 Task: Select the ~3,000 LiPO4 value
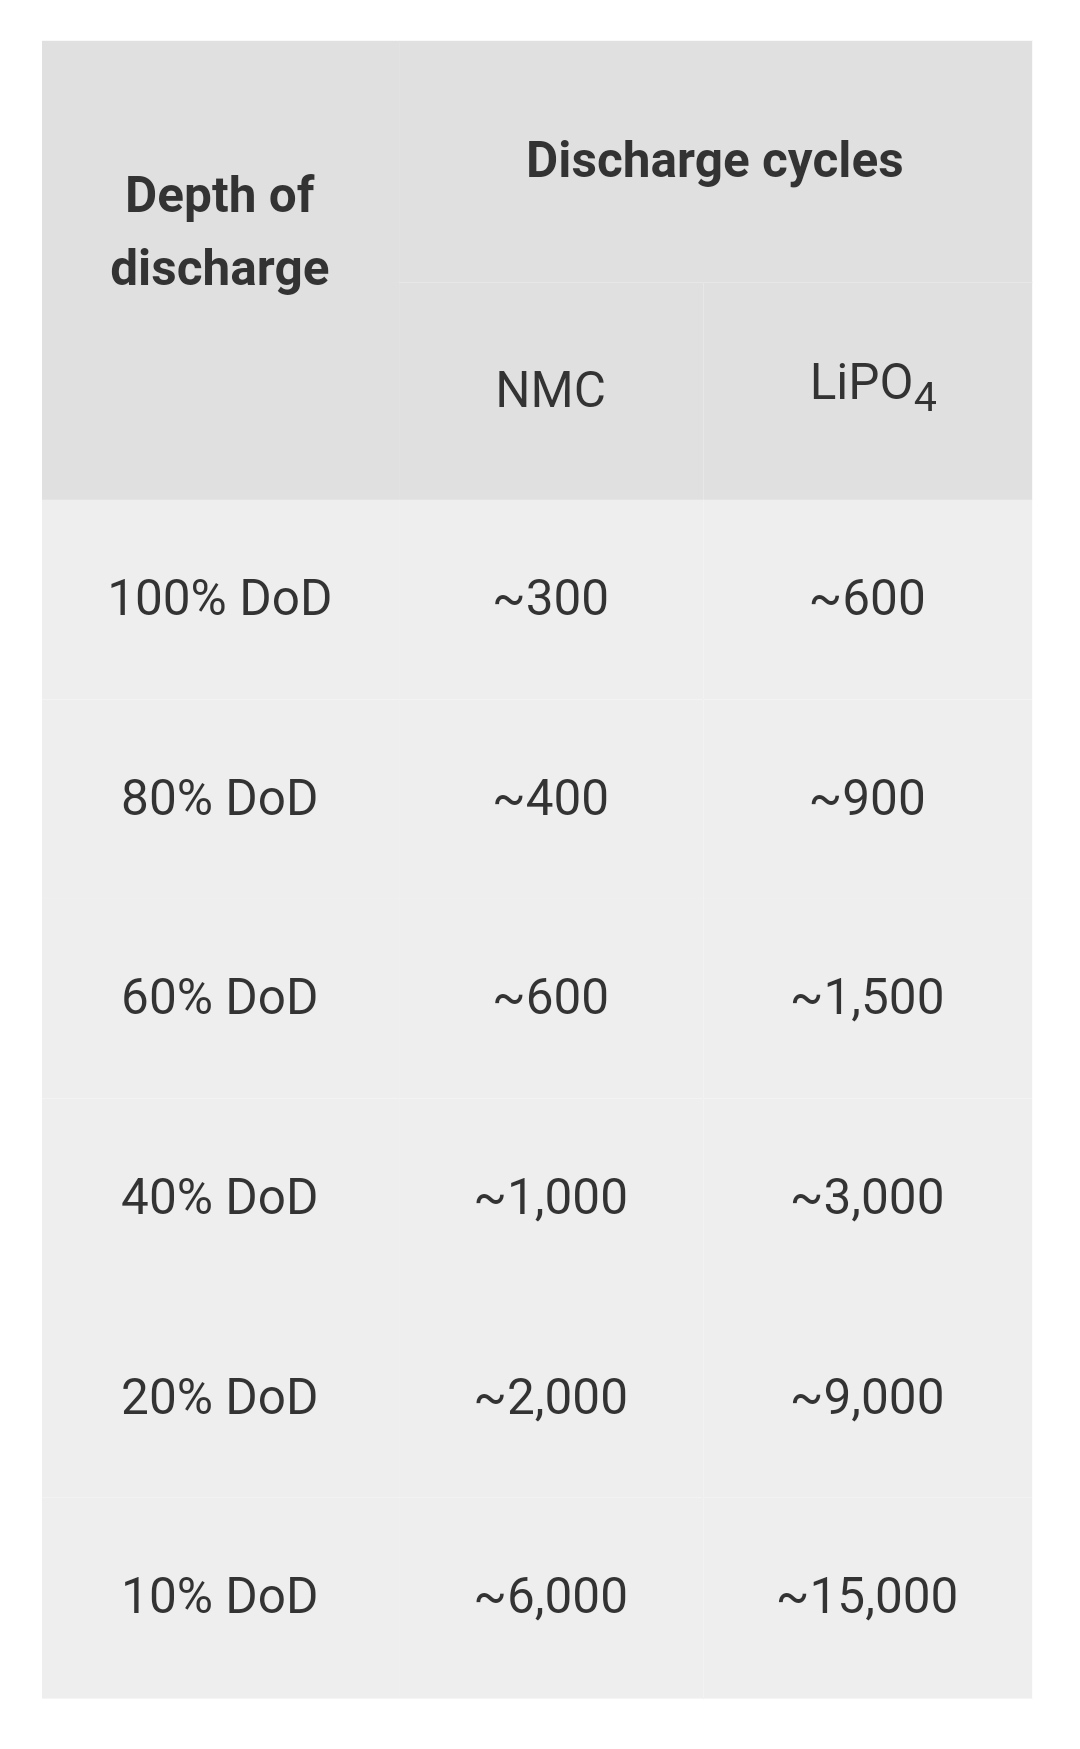tap(867, 1197)
